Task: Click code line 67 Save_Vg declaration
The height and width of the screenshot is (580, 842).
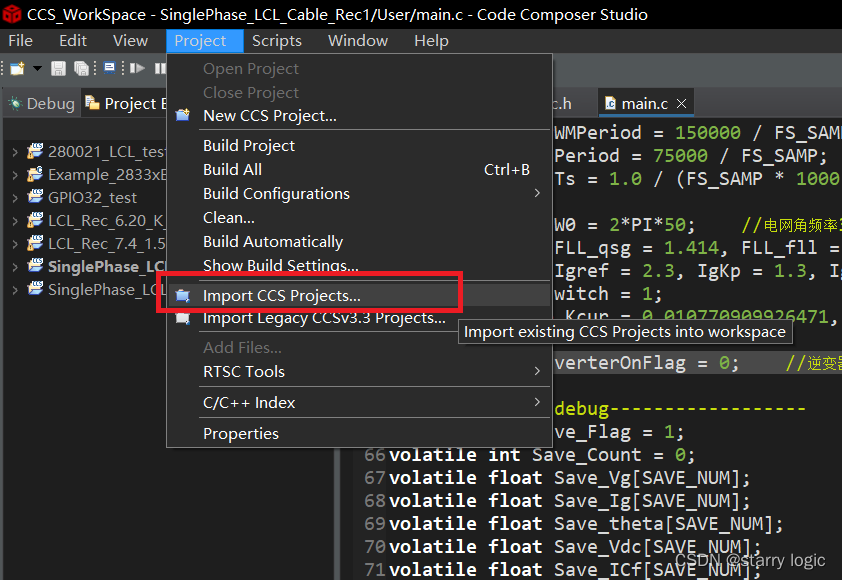Action: pos(569,478)
